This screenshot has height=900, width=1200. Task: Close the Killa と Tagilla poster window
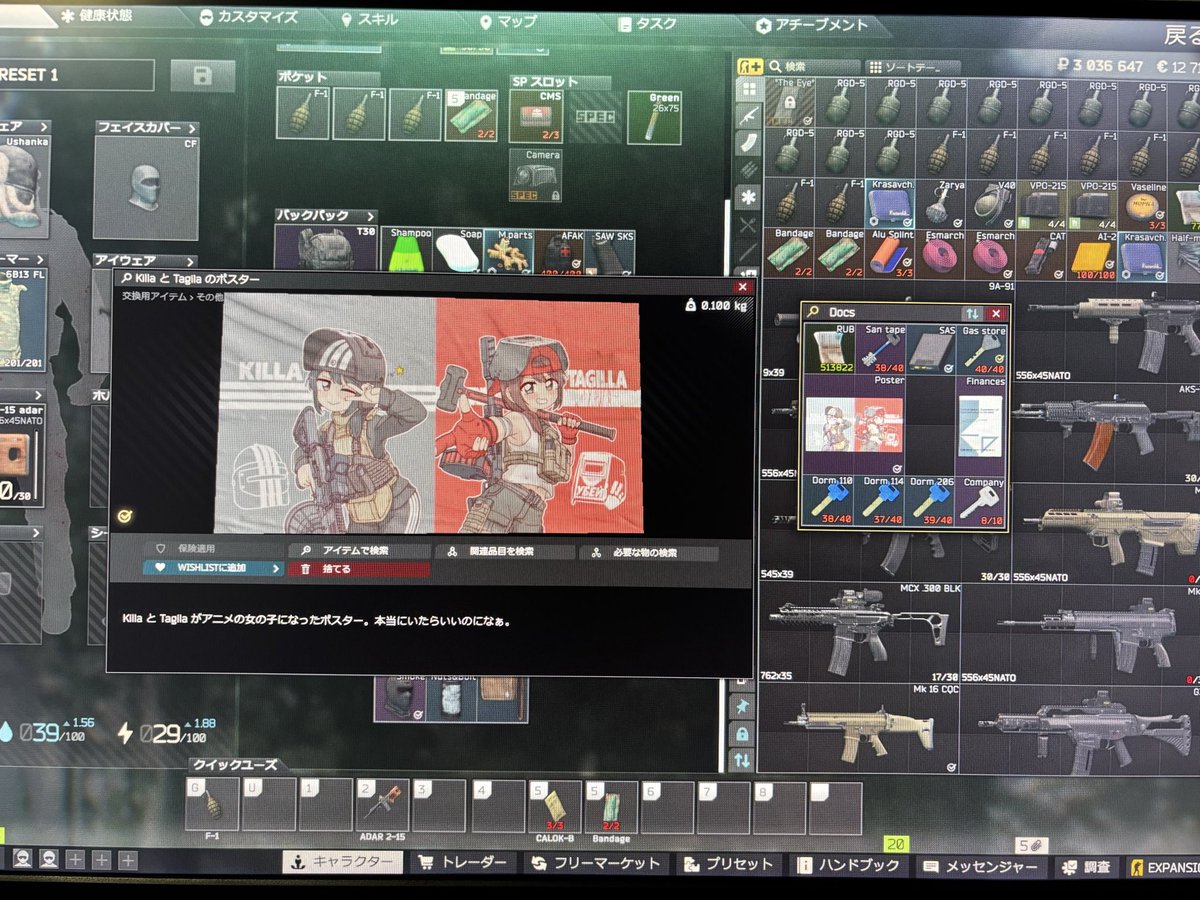742,287
